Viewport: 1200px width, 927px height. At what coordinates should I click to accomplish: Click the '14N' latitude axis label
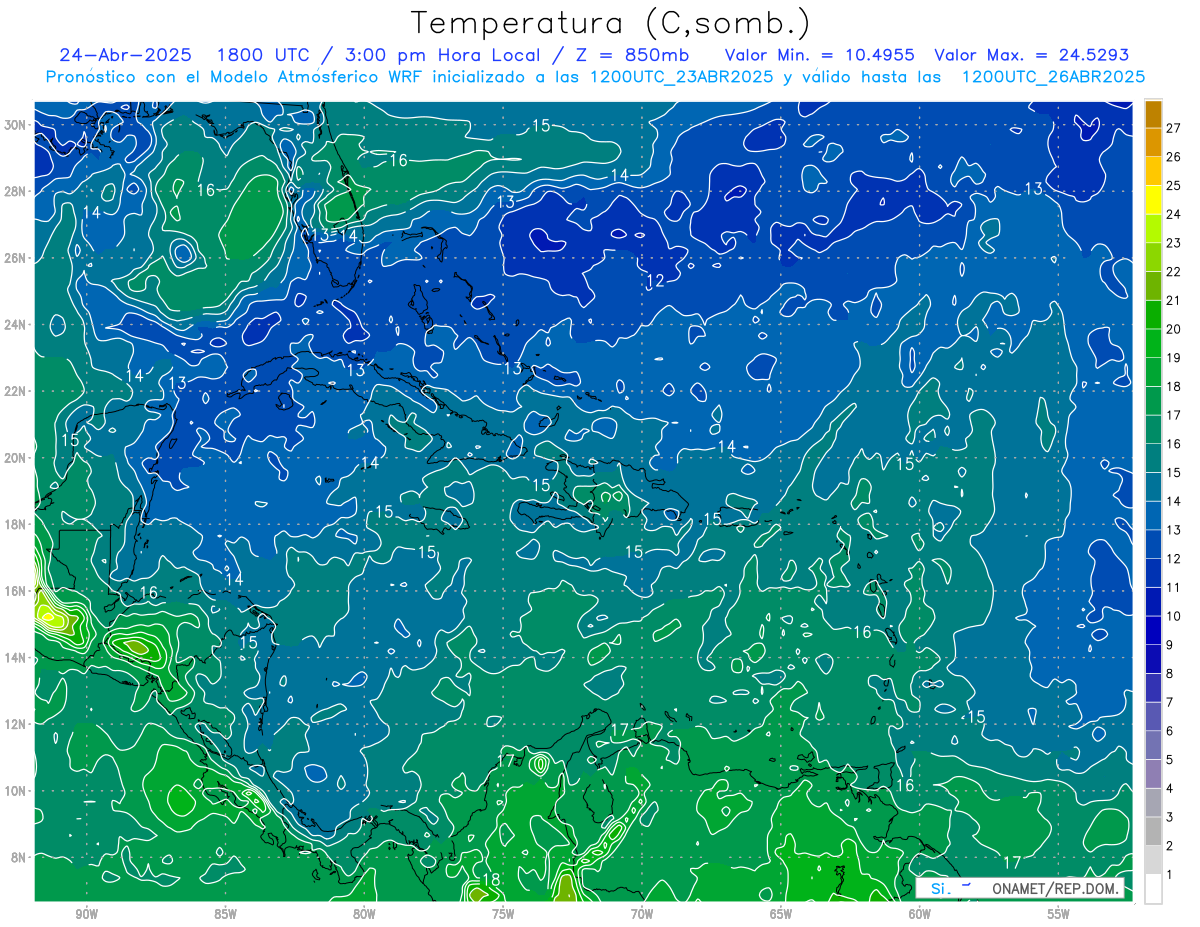(15, 657)
